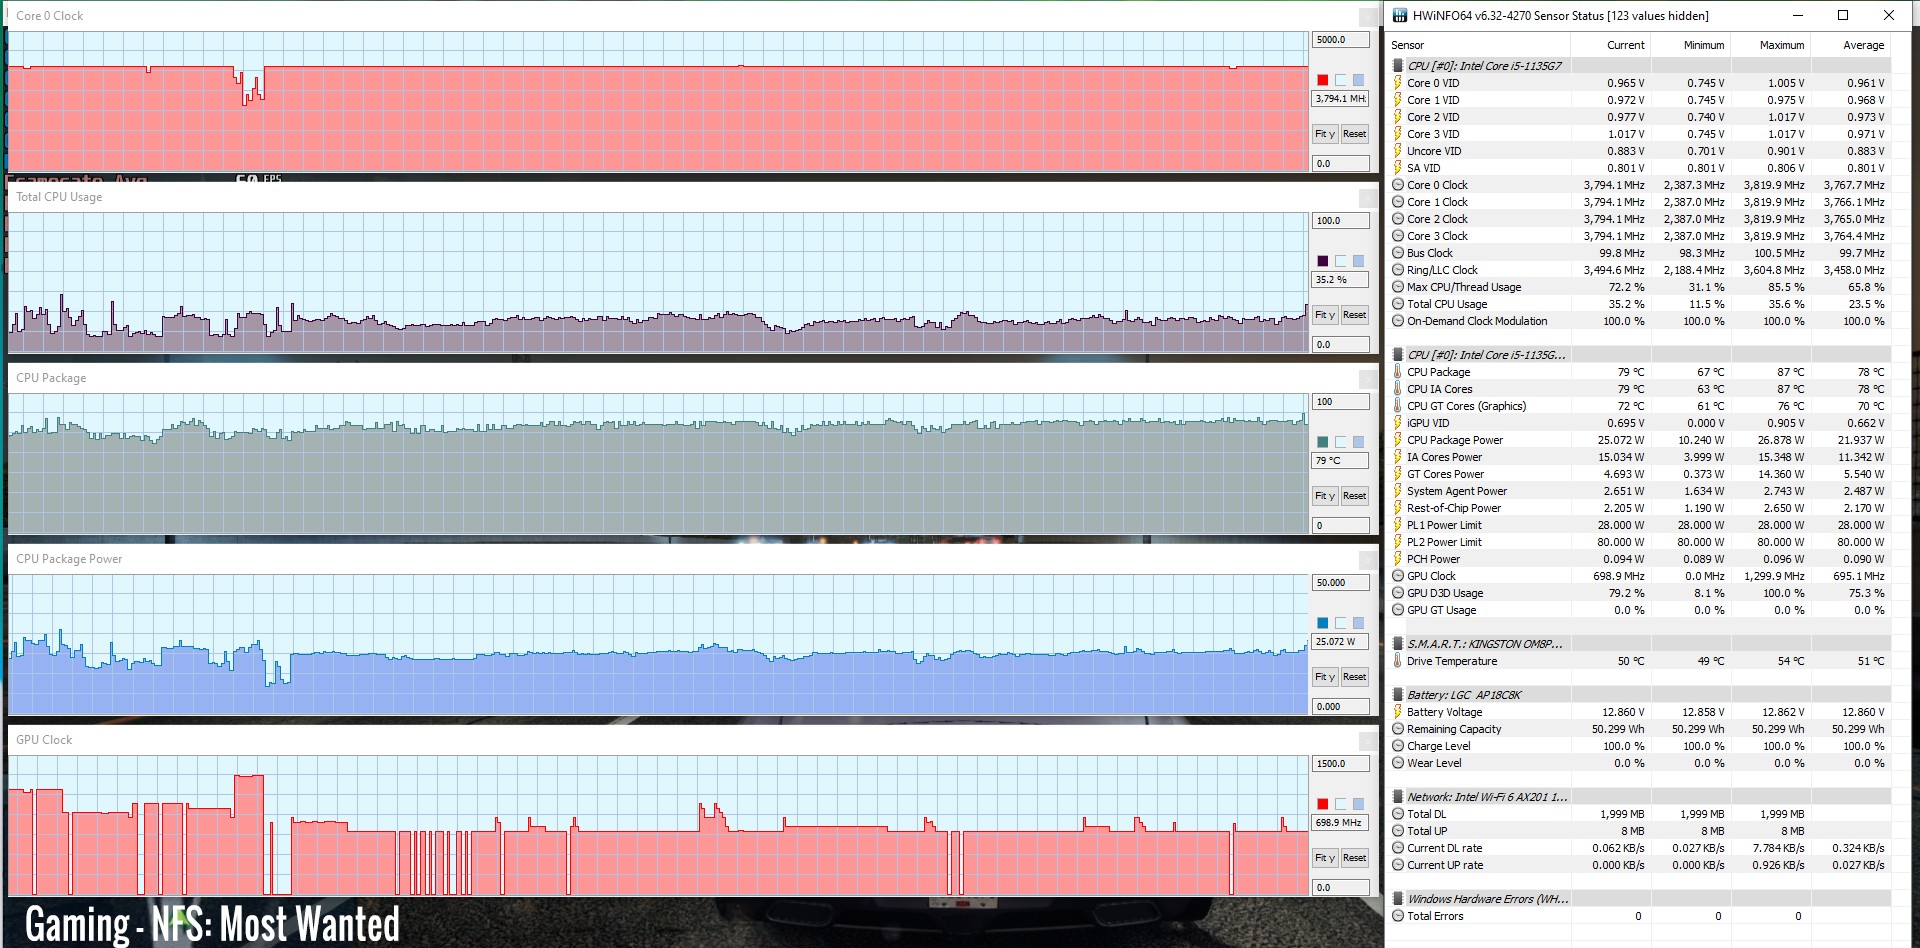Click the lightning icon beside Battery Voltage
The width and height of the screenshot is (1920, 948).
click(x=1398, y=712)
